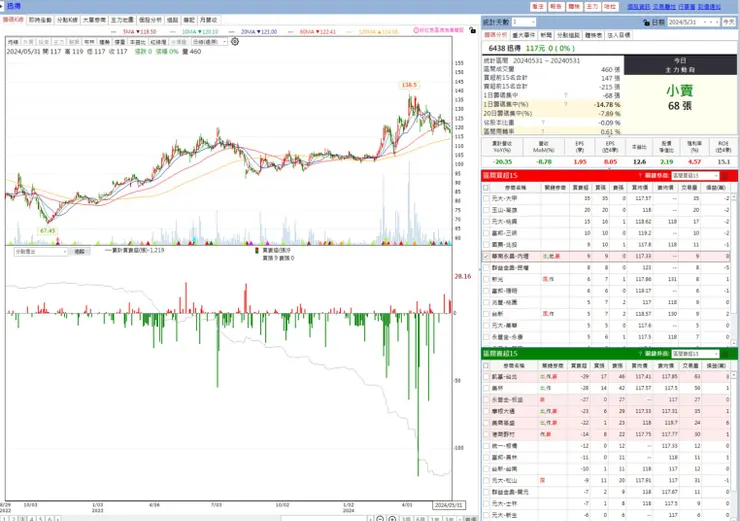Open the 新聞 tab in right panel
This screenshot has width=740, height=521.
(546, 35)
